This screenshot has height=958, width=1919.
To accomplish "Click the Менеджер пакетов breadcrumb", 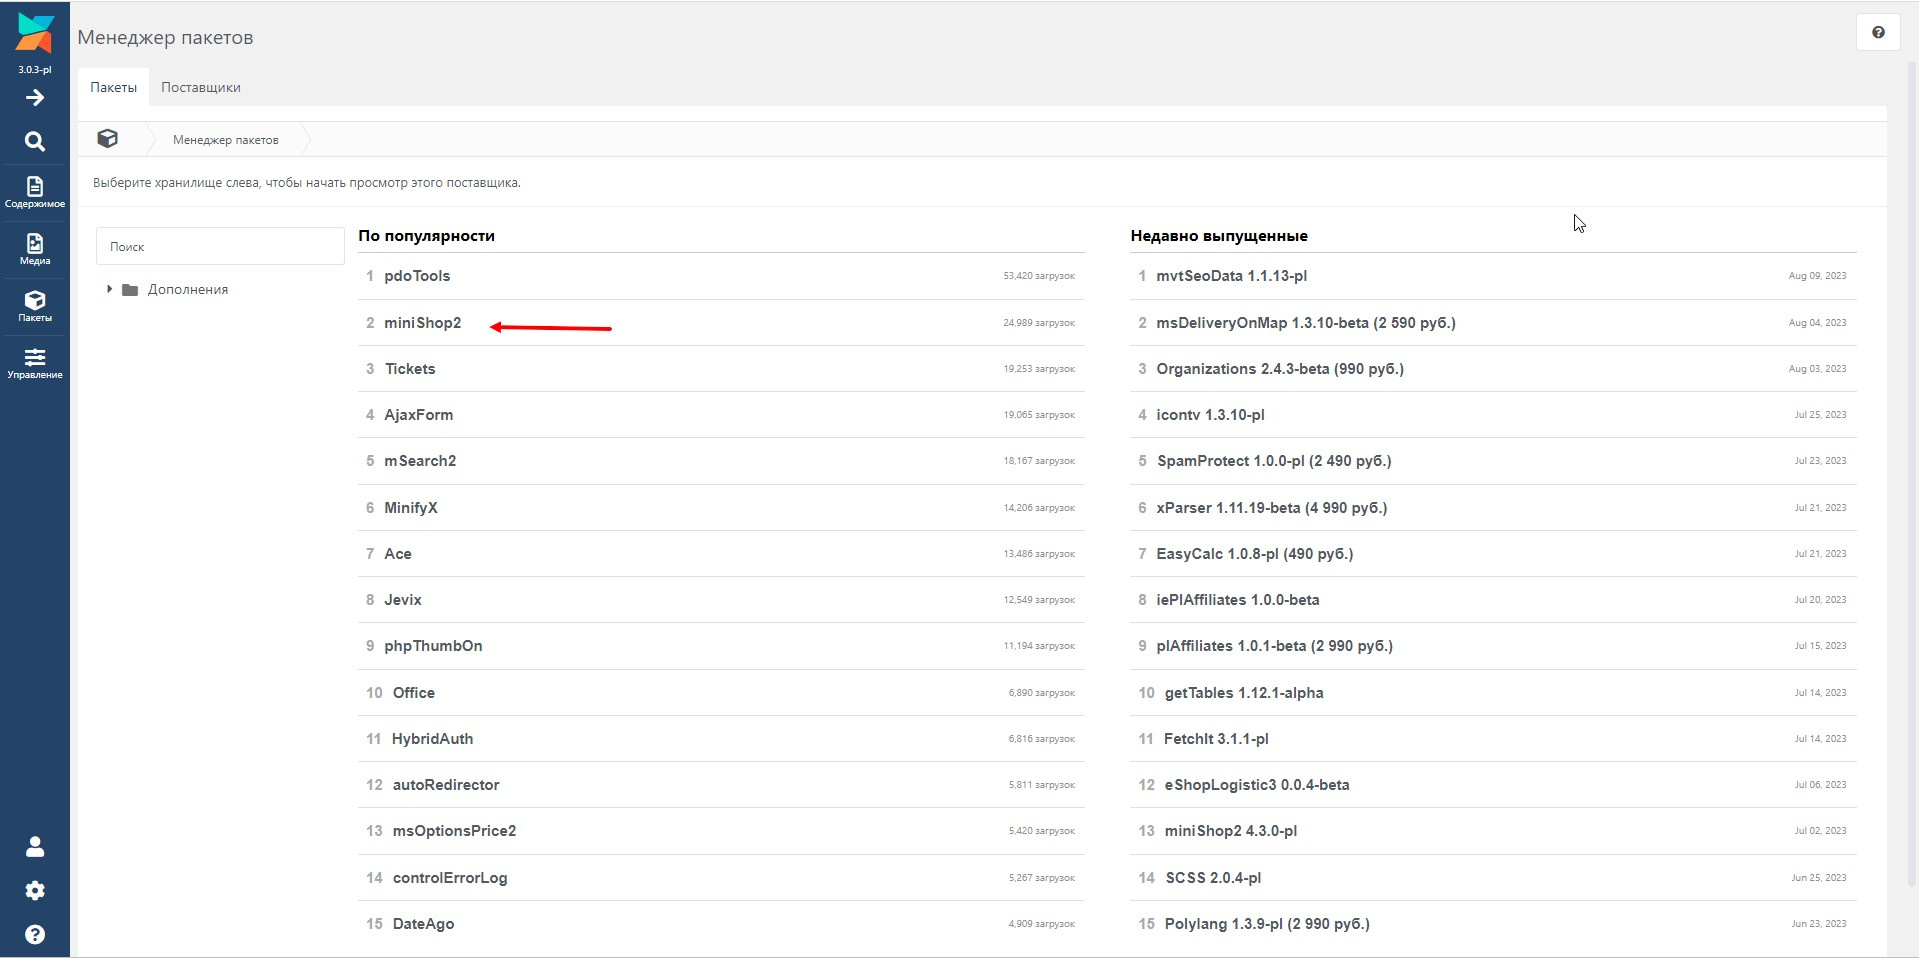I will coord(226,140).
